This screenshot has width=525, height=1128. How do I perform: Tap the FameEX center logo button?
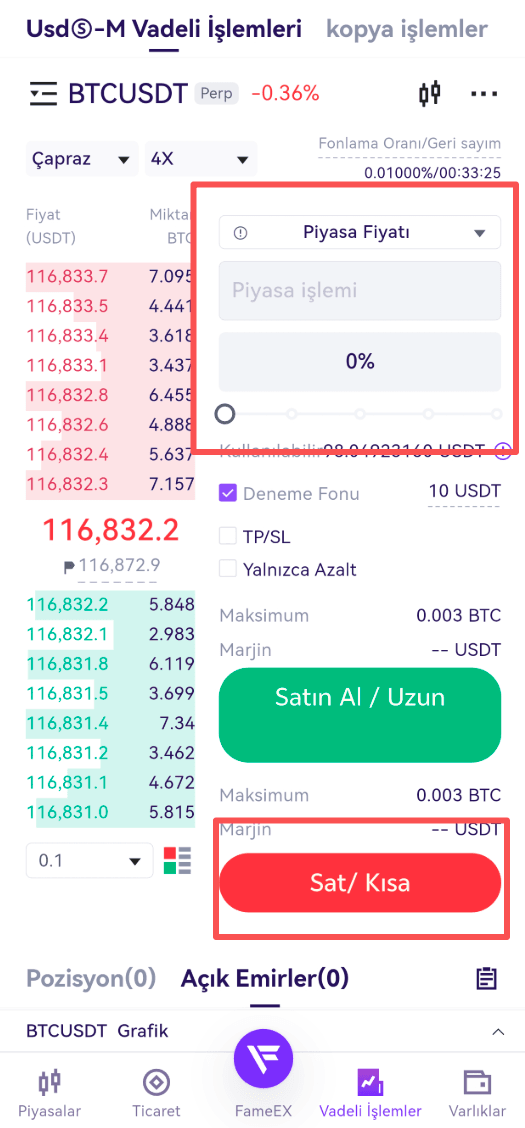pos(263,1058)
